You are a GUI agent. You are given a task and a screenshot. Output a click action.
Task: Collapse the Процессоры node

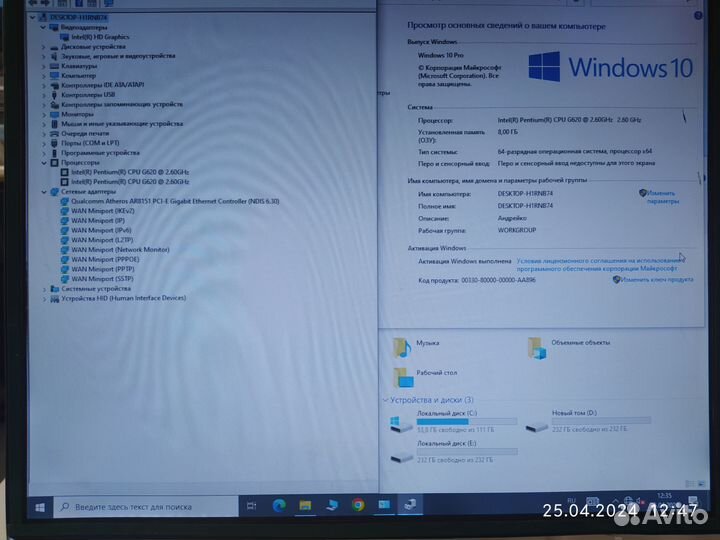click(x=44, y=163)
